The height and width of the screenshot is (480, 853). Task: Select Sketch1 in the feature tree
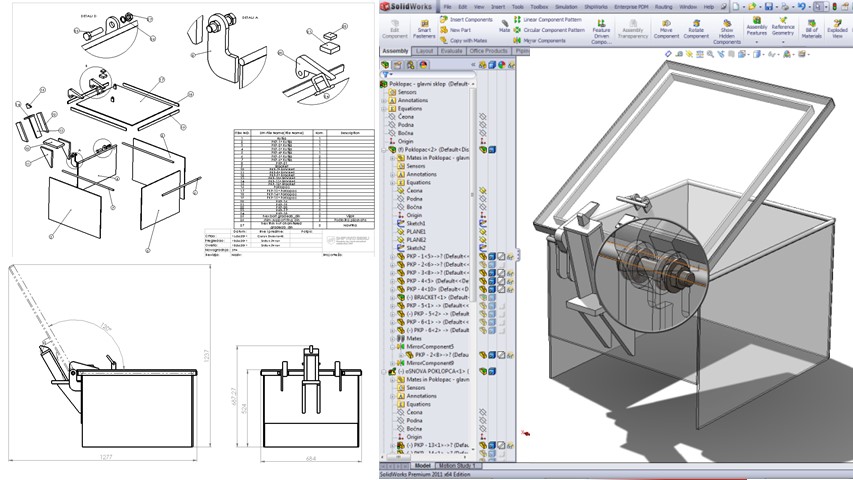(x=416, y=223)
